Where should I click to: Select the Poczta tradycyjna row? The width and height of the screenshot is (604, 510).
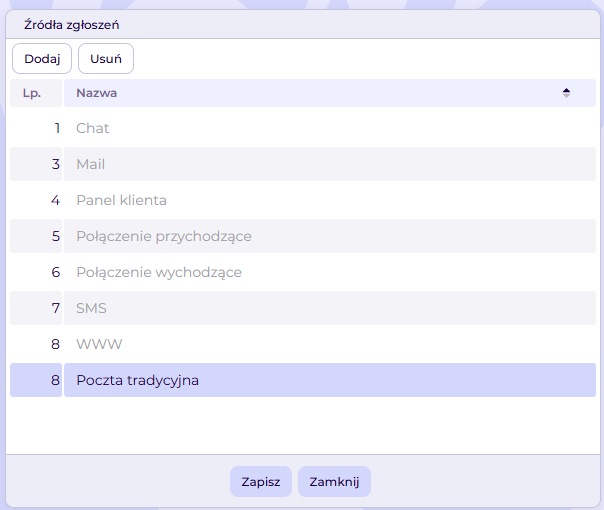pyautogui.click(x=303, y=380)
